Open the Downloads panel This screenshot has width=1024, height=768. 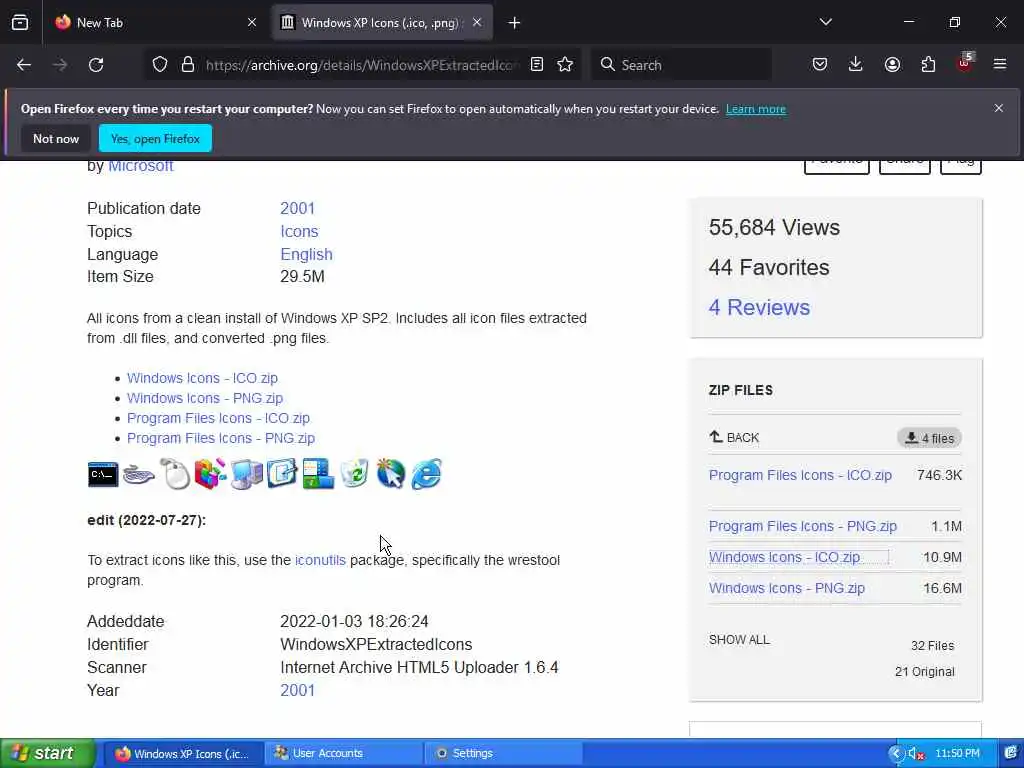[856, 65]
